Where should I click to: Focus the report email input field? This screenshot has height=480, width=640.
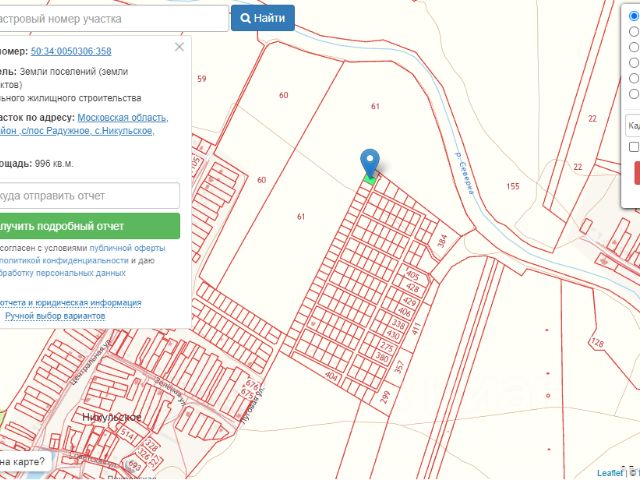click(x=88, y=196)
